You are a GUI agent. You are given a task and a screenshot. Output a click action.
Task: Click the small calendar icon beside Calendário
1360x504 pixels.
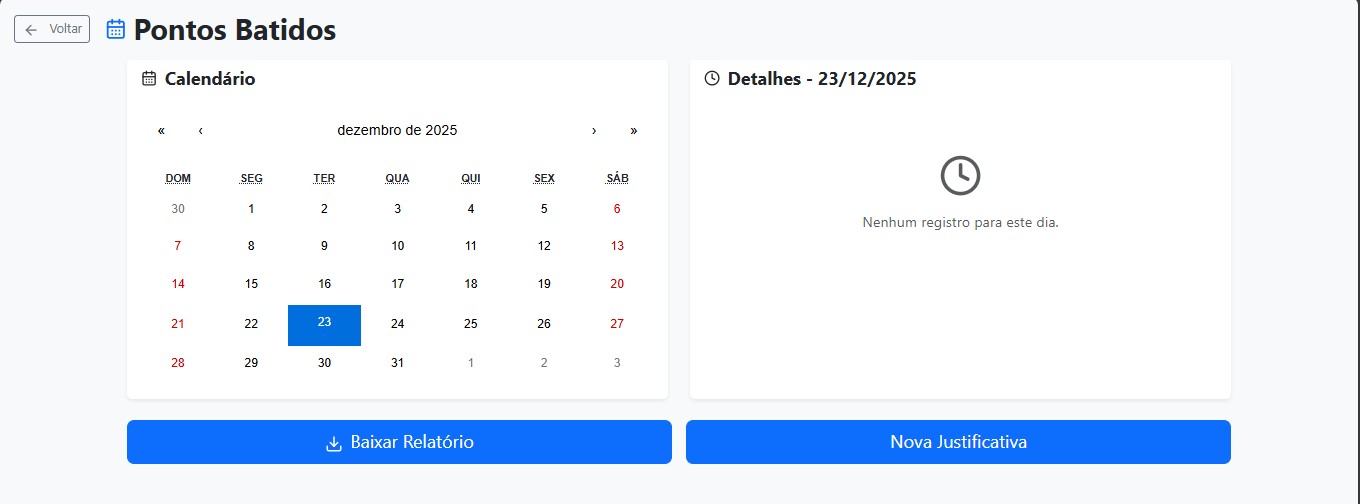tap(149, 79)
